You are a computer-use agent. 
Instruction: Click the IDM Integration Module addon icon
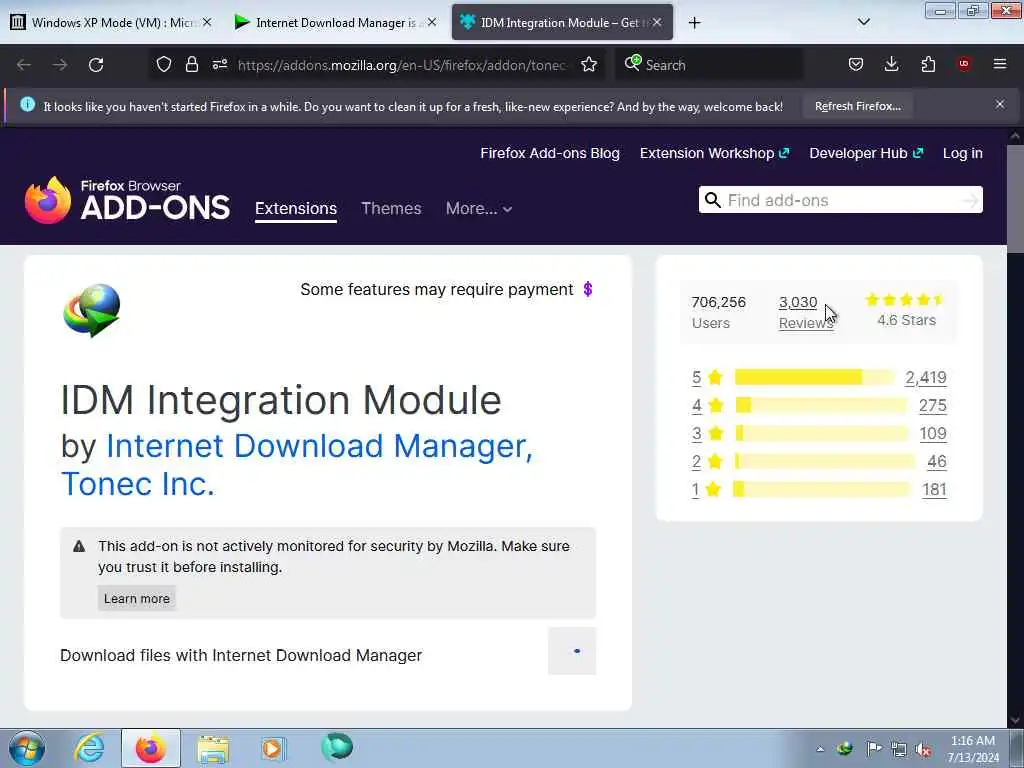click(x=92, y=310)
